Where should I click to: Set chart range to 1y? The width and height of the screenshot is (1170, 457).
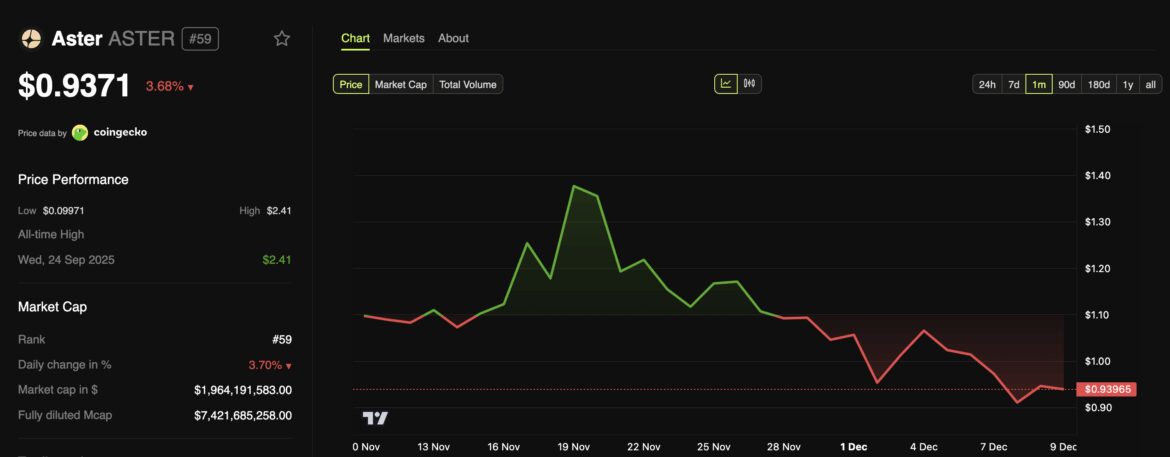(1128, 84)
